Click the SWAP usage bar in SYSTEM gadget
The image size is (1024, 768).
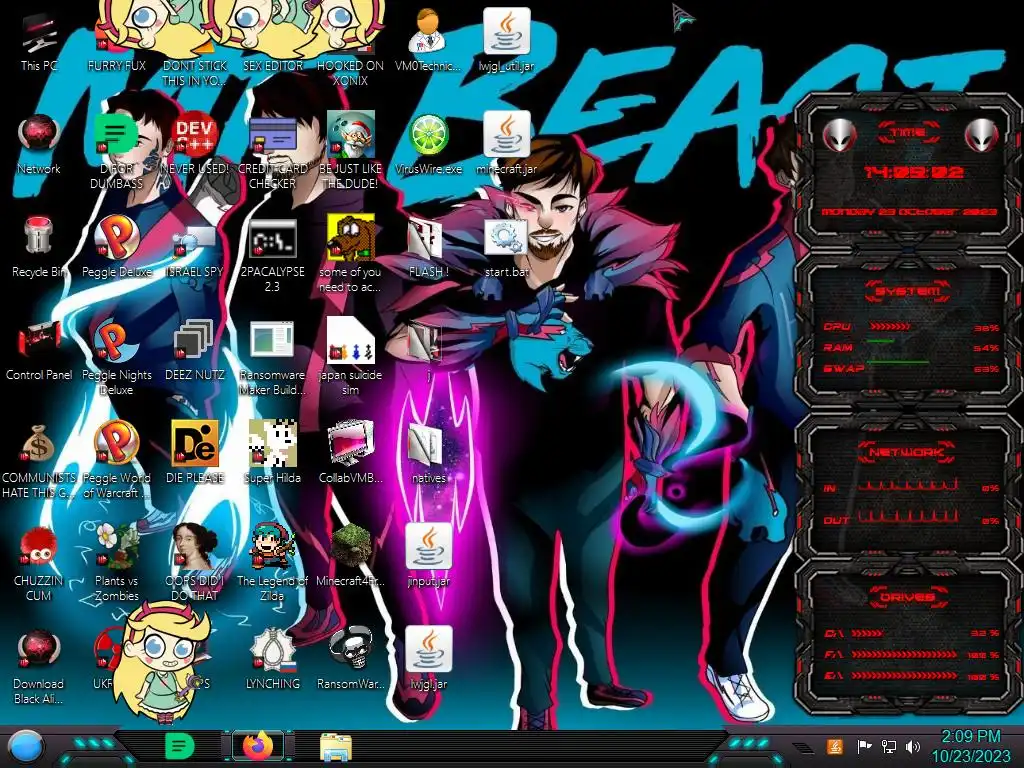(x=897, y=362)
